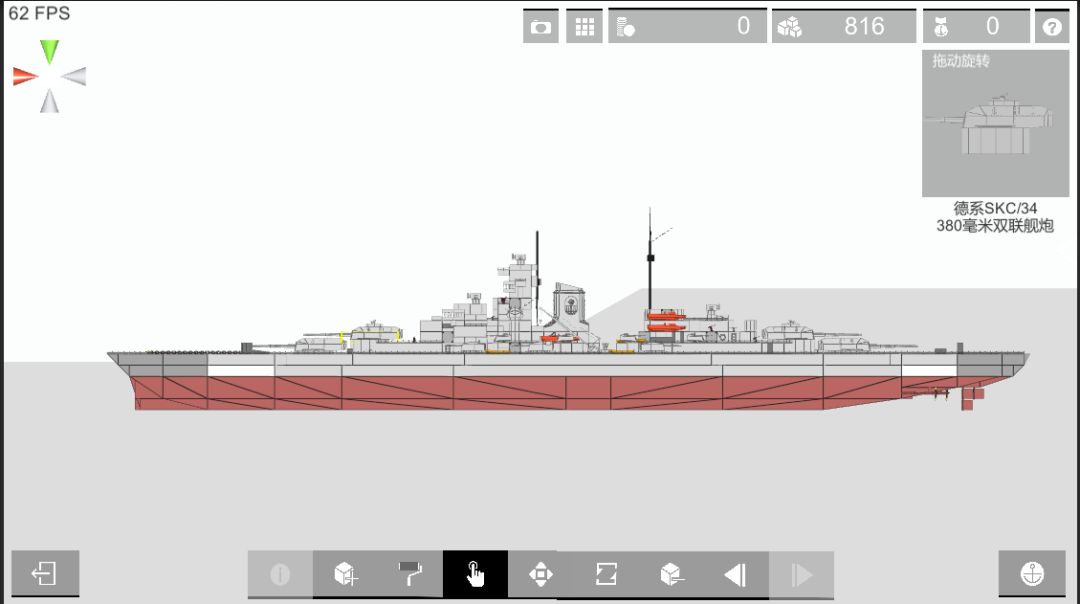Open the help question mark button
1080x604 pixels.
tap(1052, 26)
